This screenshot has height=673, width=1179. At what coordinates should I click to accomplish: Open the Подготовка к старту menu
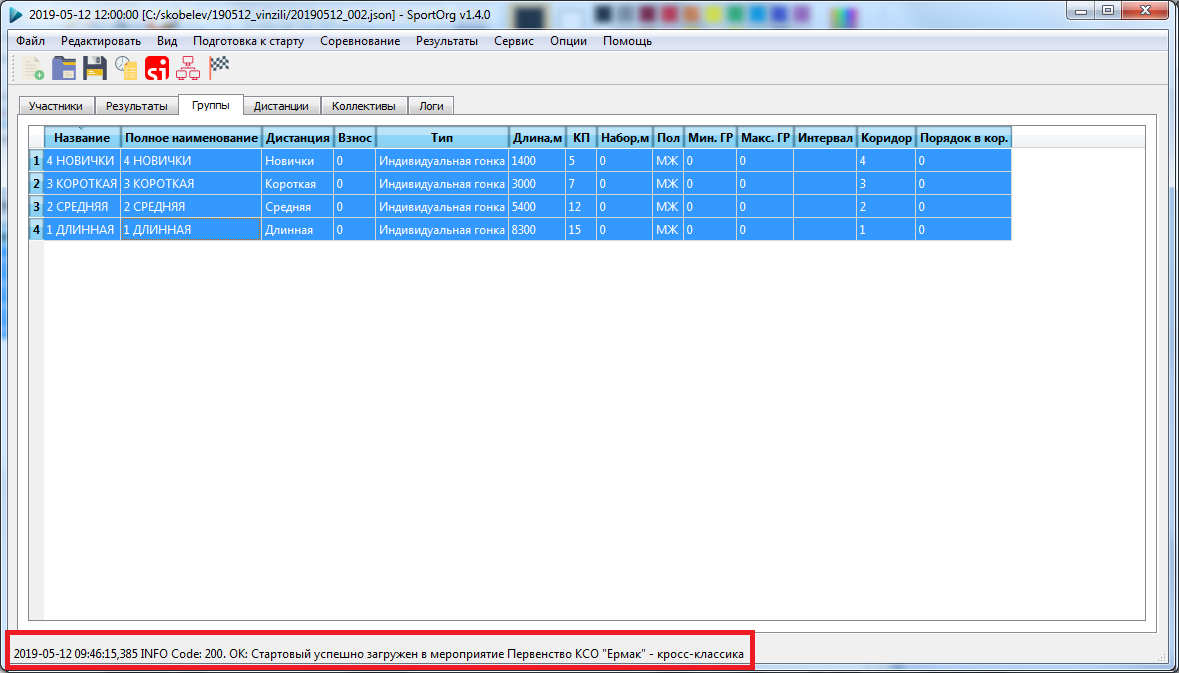point(248,41)
